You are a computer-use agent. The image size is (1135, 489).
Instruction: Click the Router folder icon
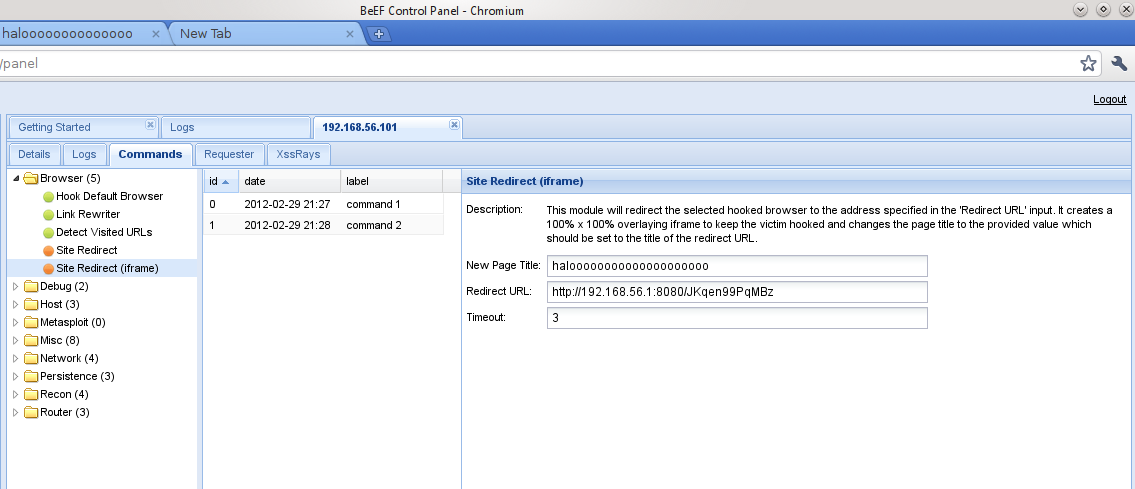point(30,413)
